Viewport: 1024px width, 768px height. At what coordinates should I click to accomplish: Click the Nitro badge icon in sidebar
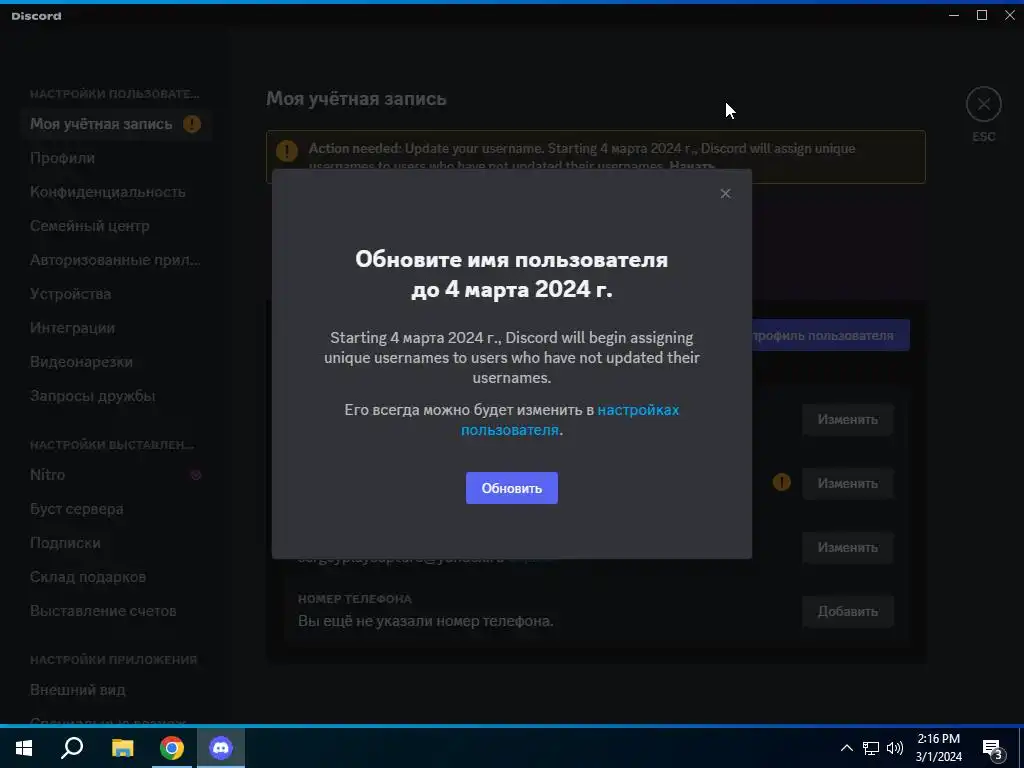tap(196, 475)
